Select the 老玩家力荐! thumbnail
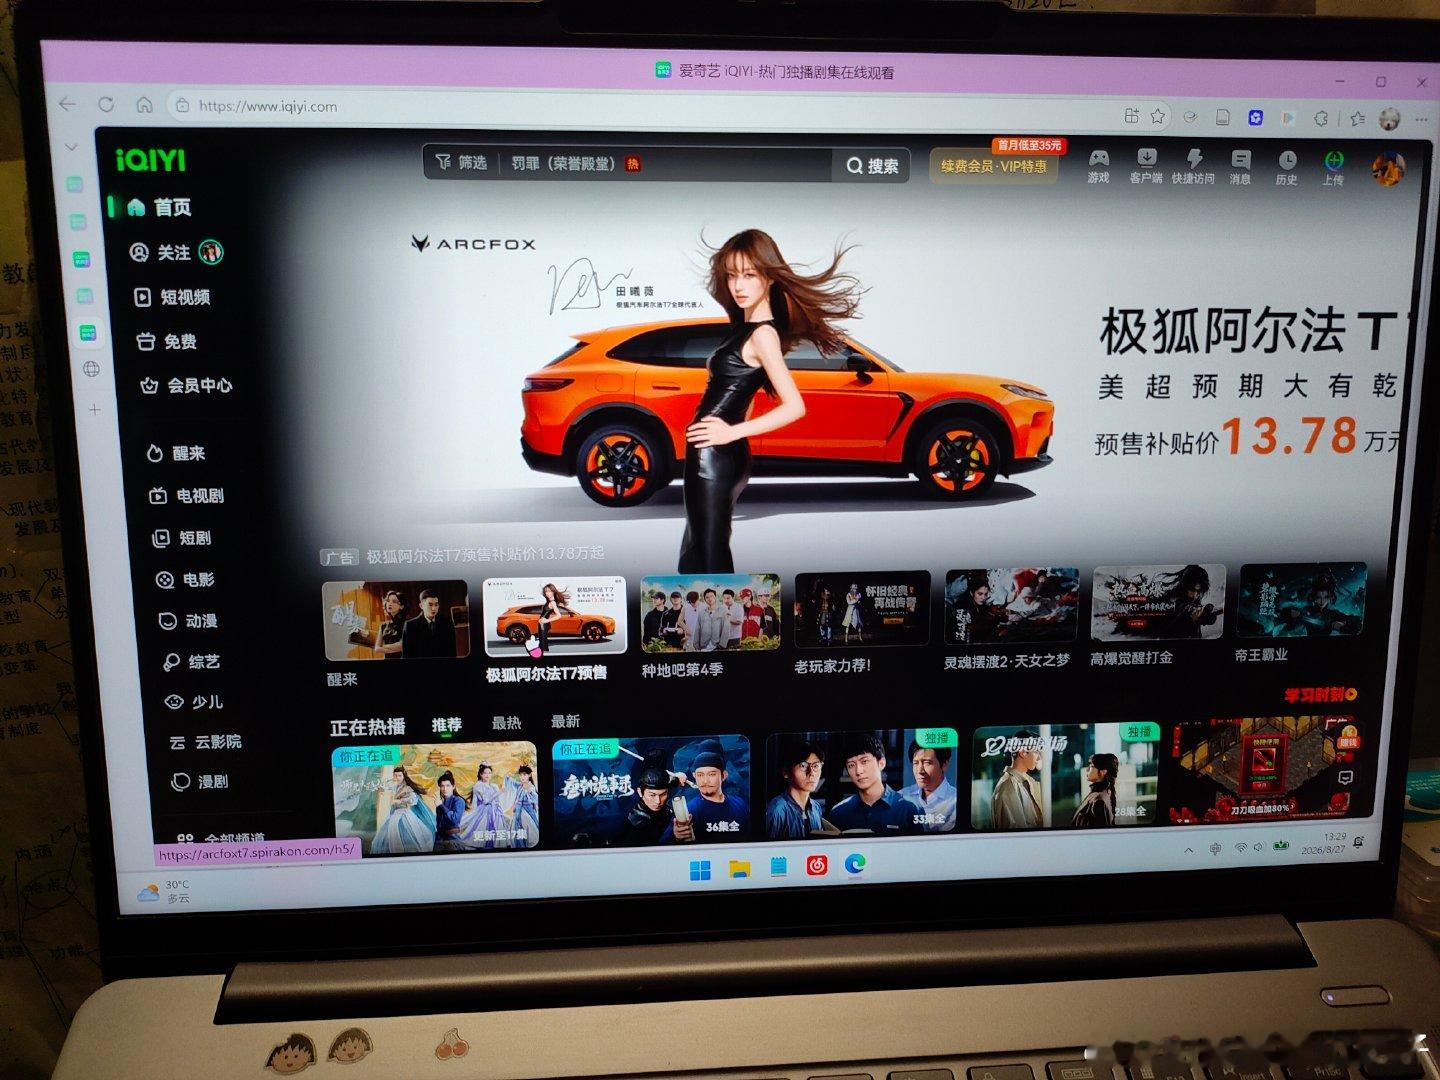This screenshot has width=1440, height=1080. pyautogui.click(x=862, y=610)
